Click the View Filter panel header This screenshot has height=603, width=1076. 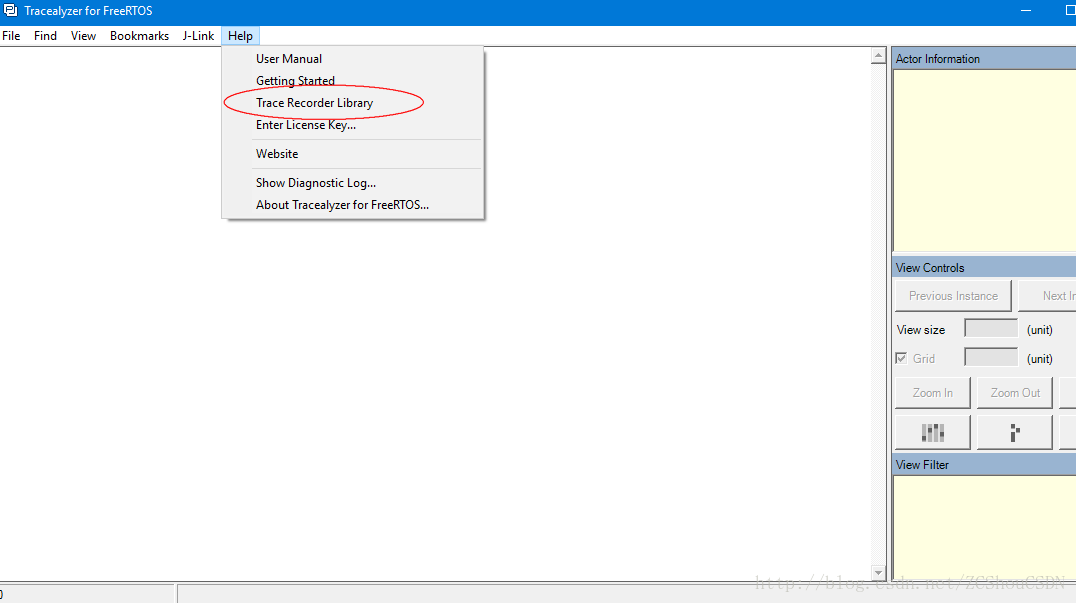click(984, 465)
